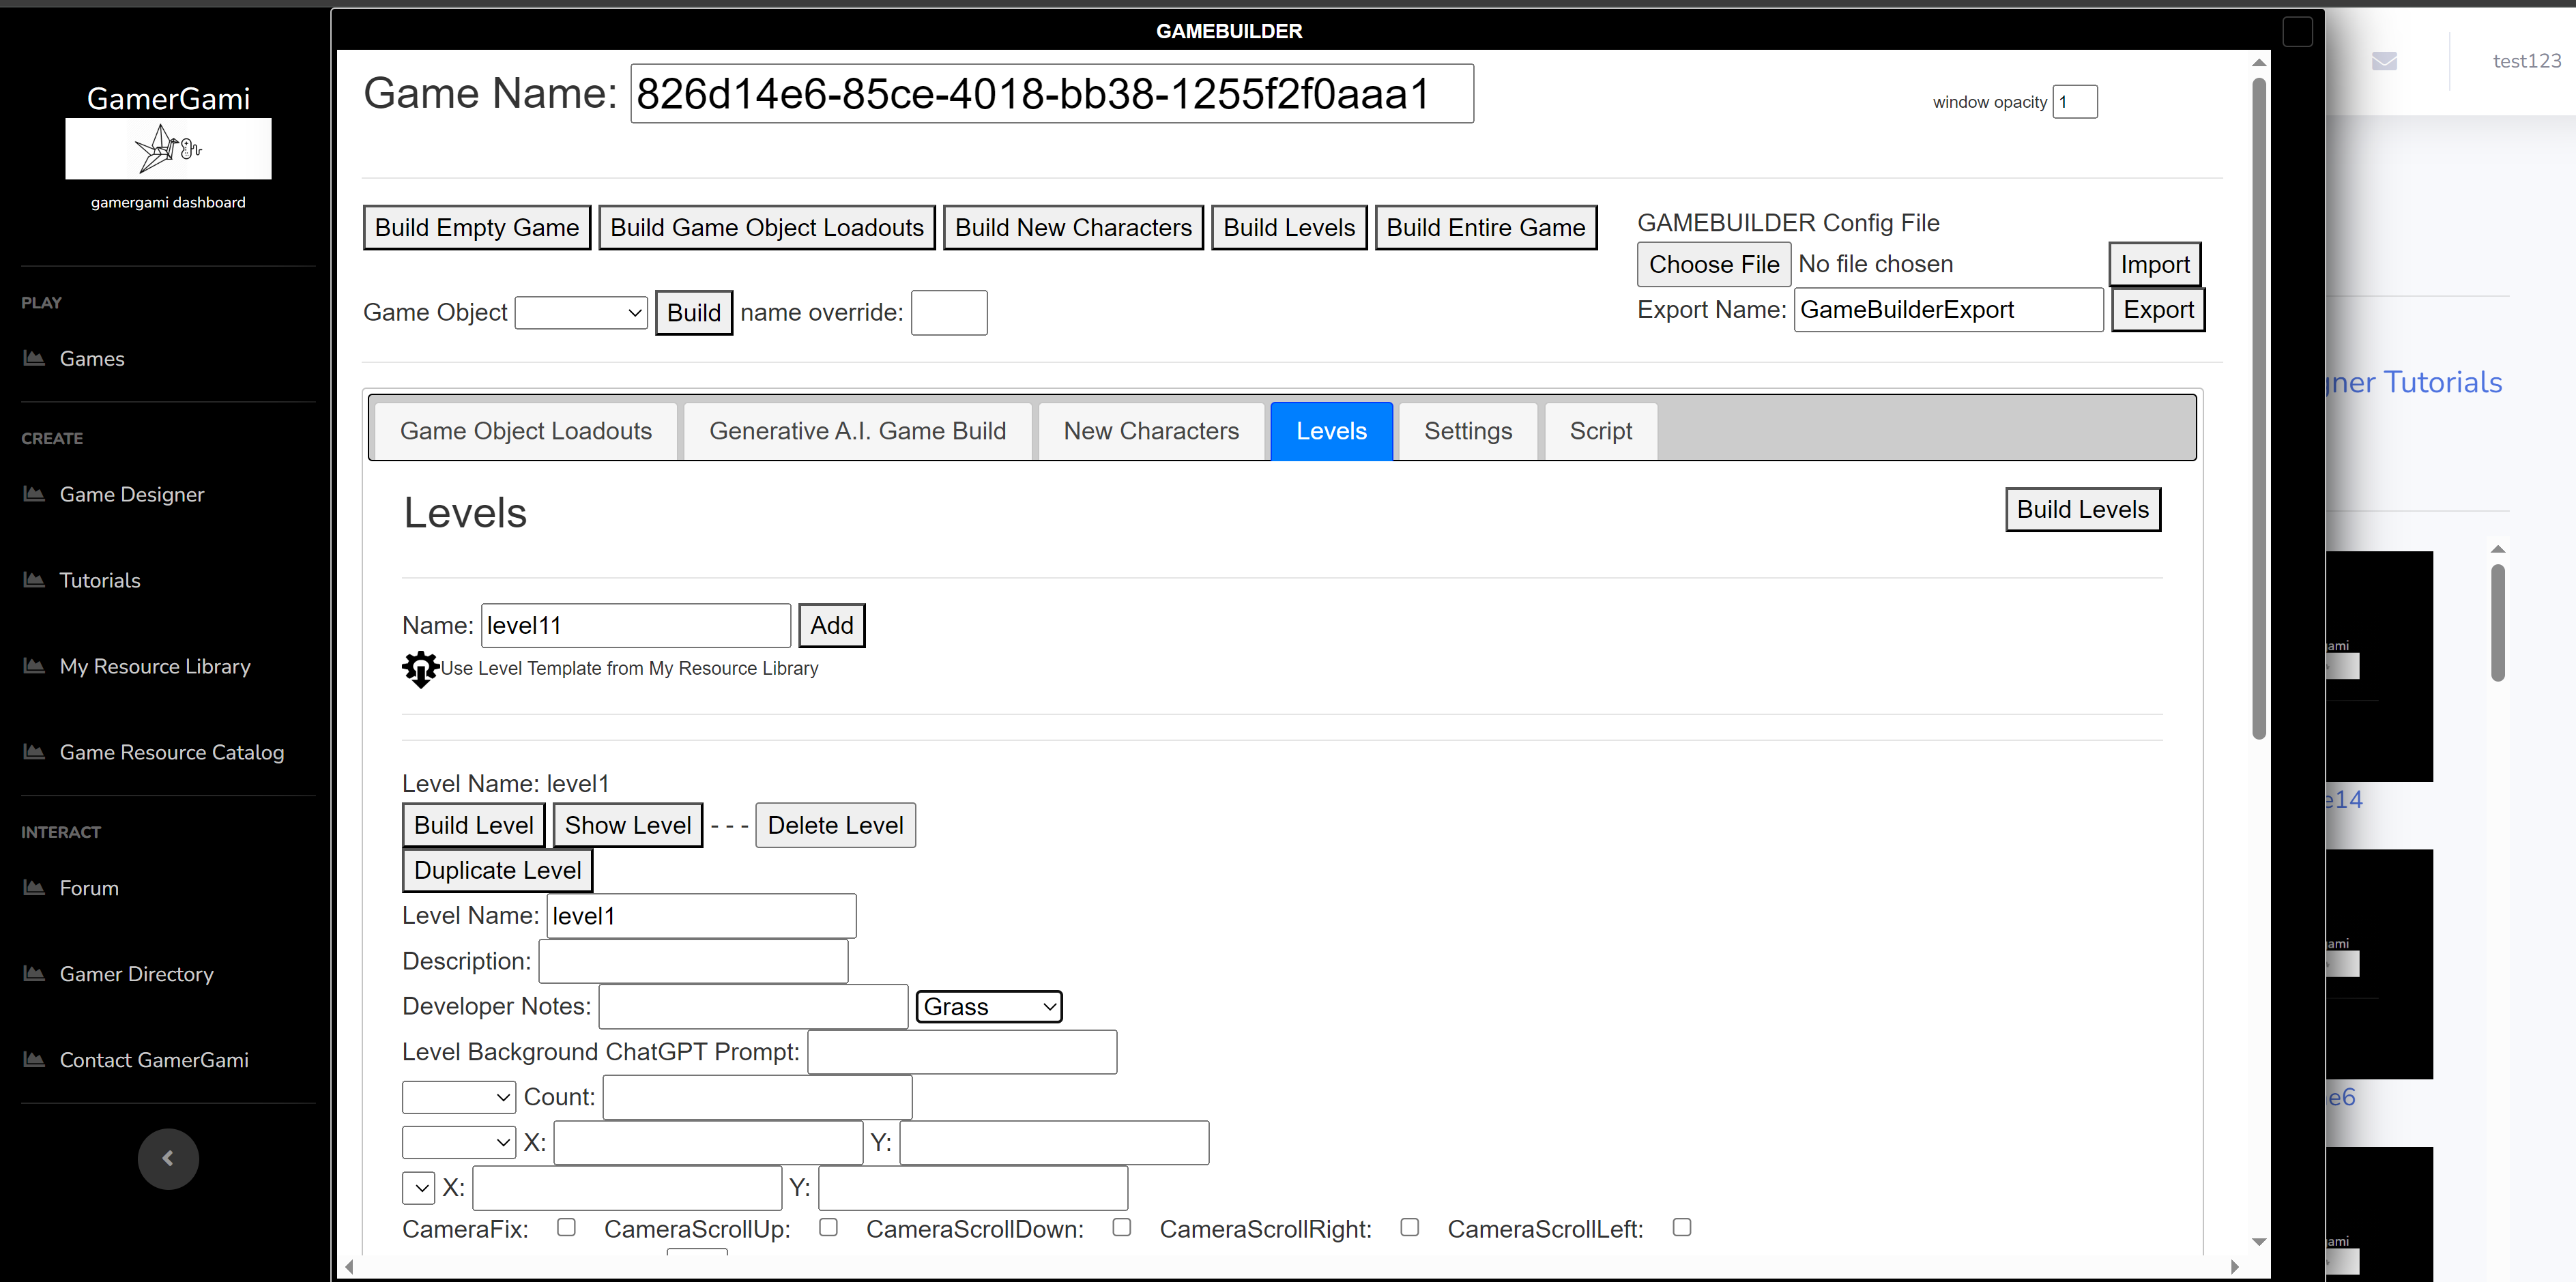Viewport: 2576px width, 1282px height.
Task: Expand the Grass terrain dropdown
Action: click(988, 1006)
